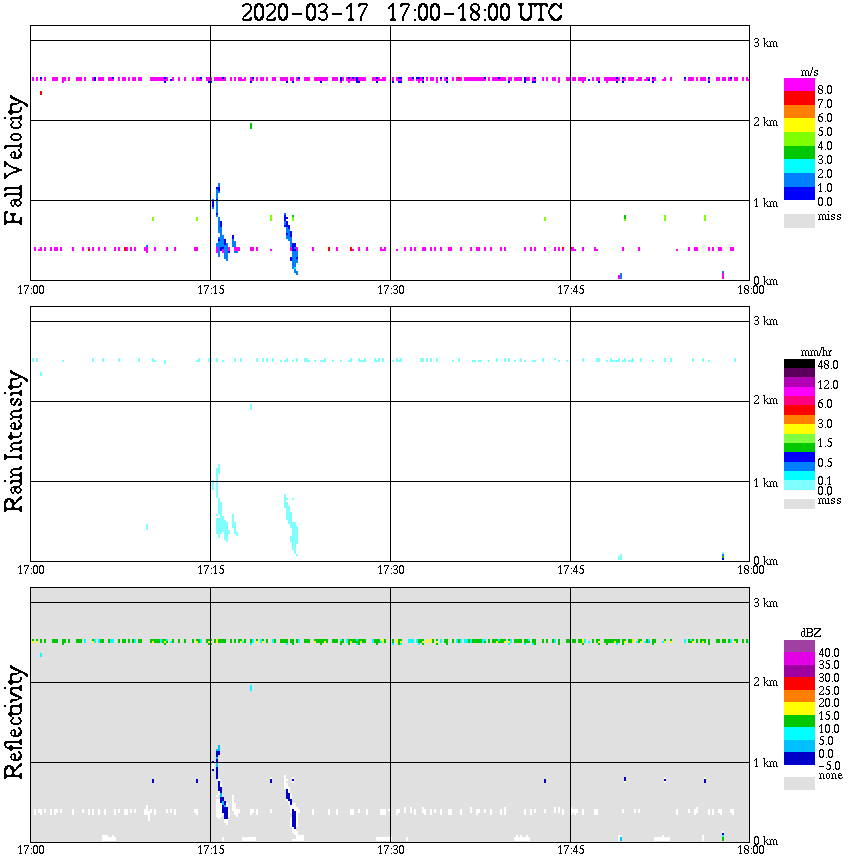Click the 1 km label of Reflectivity panel
The height and width of the screenshot is (868, 850).
click(x=765, y=763)
